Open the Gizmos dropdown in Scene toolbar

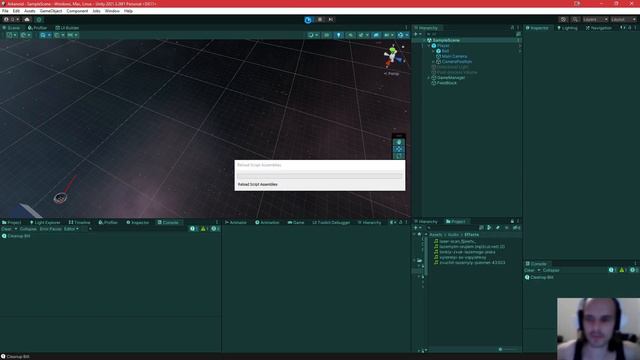pos(402,35)
